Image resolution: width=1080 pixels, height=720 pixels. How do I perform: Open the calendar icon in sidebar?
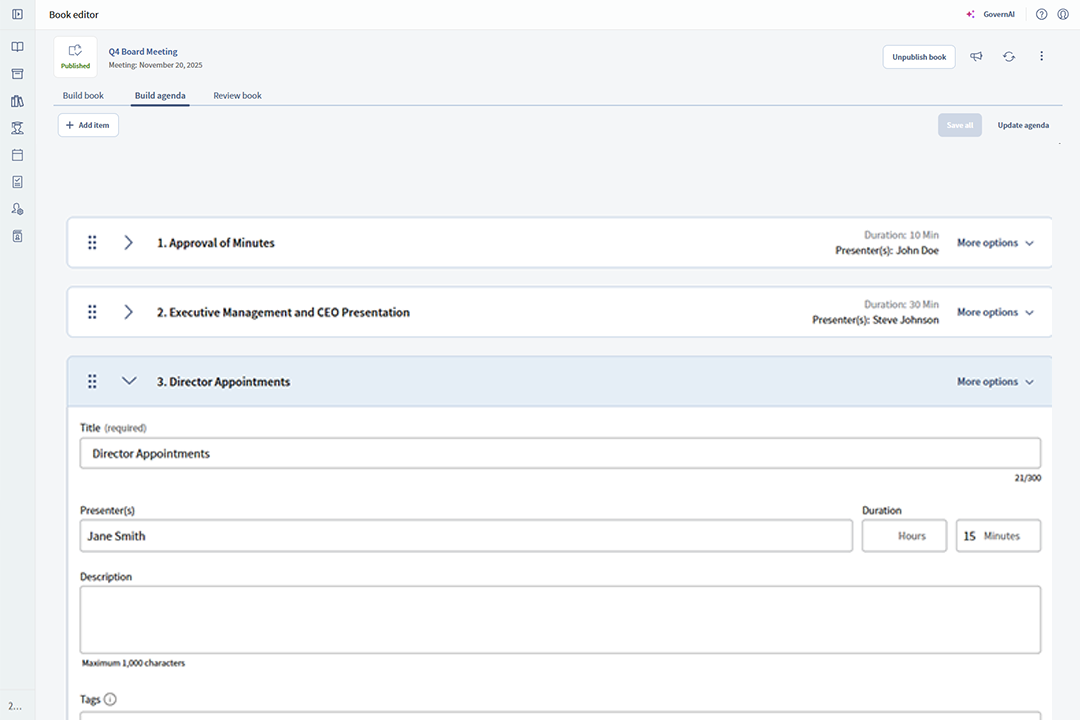pos(17,154)
